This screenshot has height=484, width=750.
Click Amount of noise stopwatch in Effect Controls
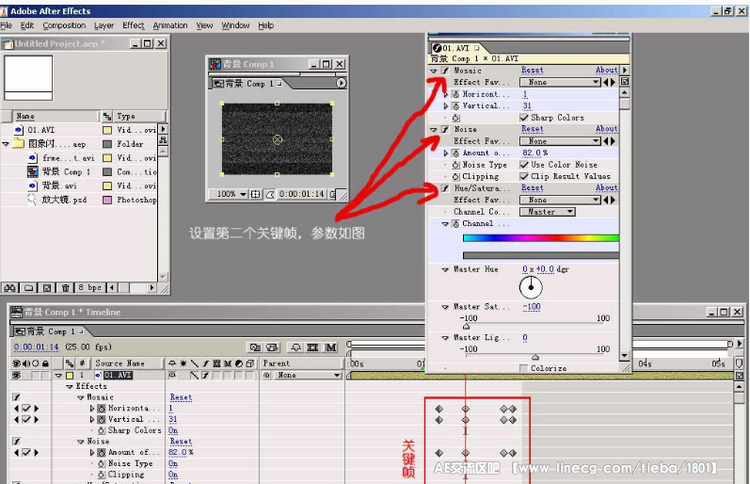coord(456,153)
